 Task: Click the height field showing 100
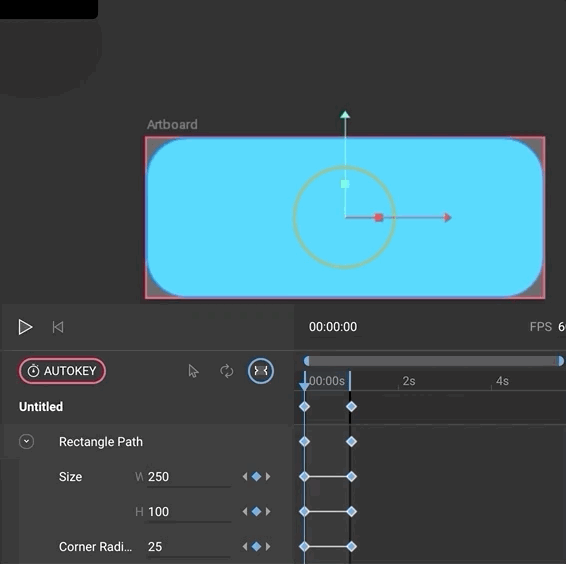[x=189, y=512]
